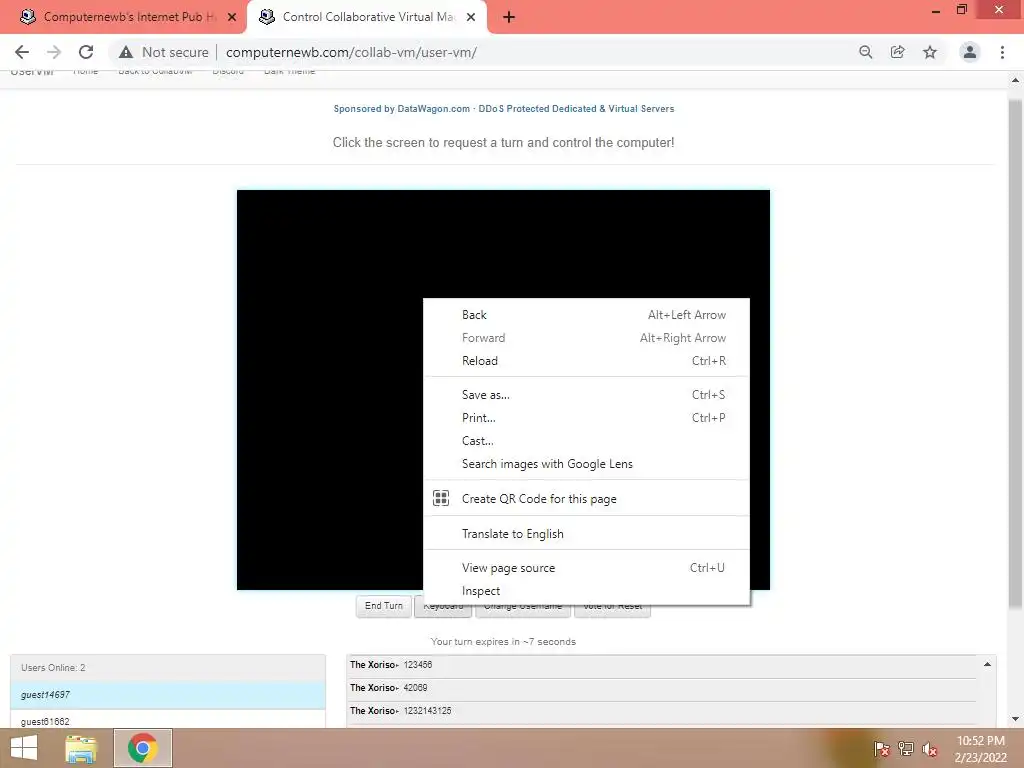Click the browser forward arrow

pyautogui.click(x=54, y=52)
